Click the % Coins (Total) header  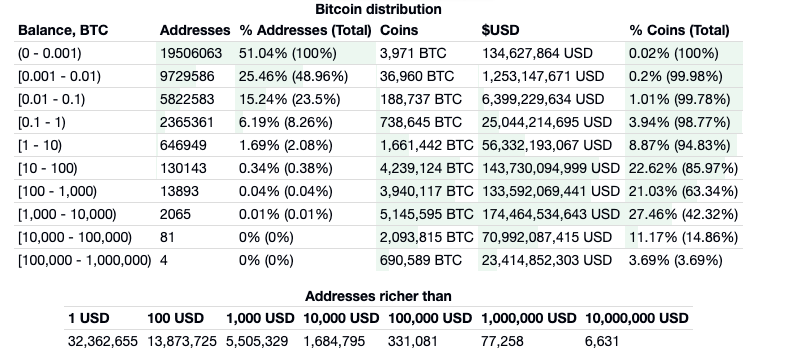679,30
